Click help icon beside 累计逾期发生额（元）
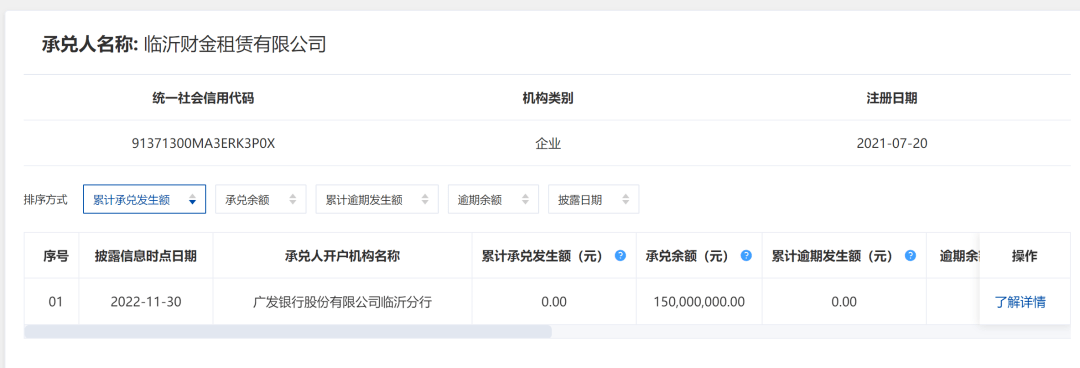This screenshot has width=1080, height=368. pyautogui.click(x=911, y=255)
